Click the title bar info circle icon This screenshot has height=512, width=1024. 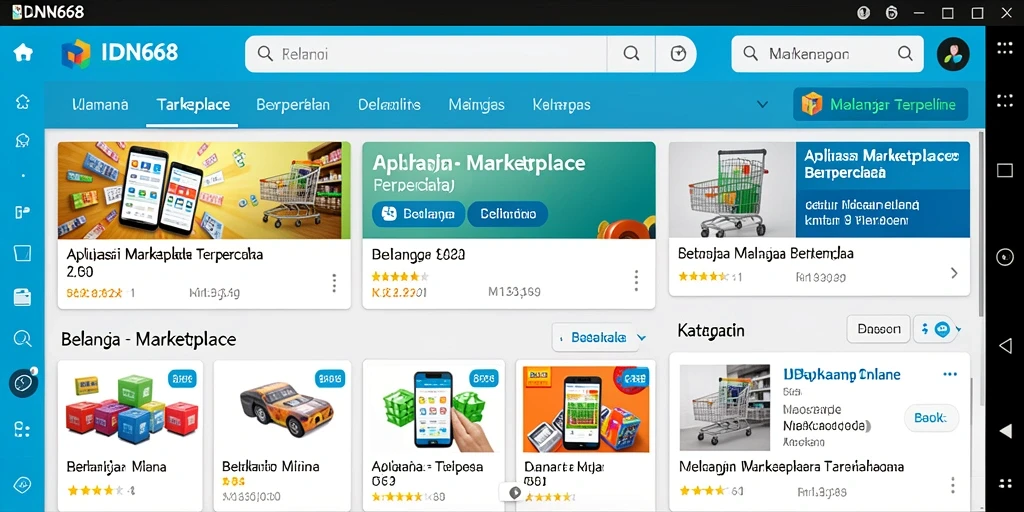click(x=863, y=13)
